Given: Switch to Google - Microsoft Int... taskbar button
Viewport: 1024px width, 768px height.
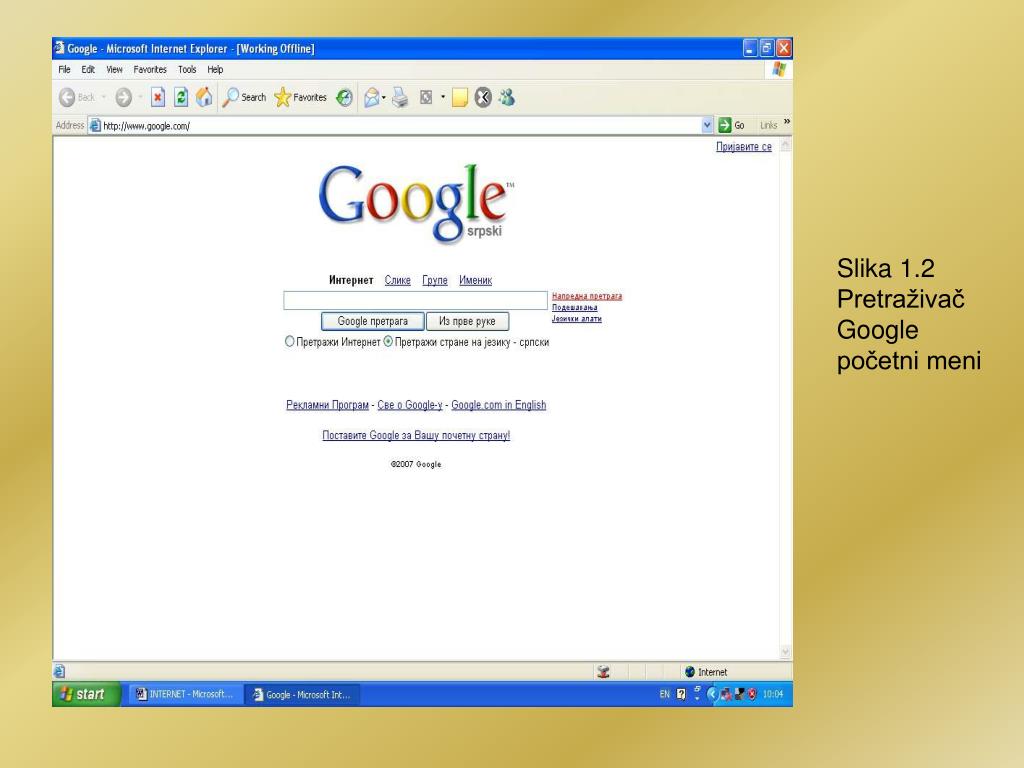Looking at the screenshot, I should tap(302, 694).
